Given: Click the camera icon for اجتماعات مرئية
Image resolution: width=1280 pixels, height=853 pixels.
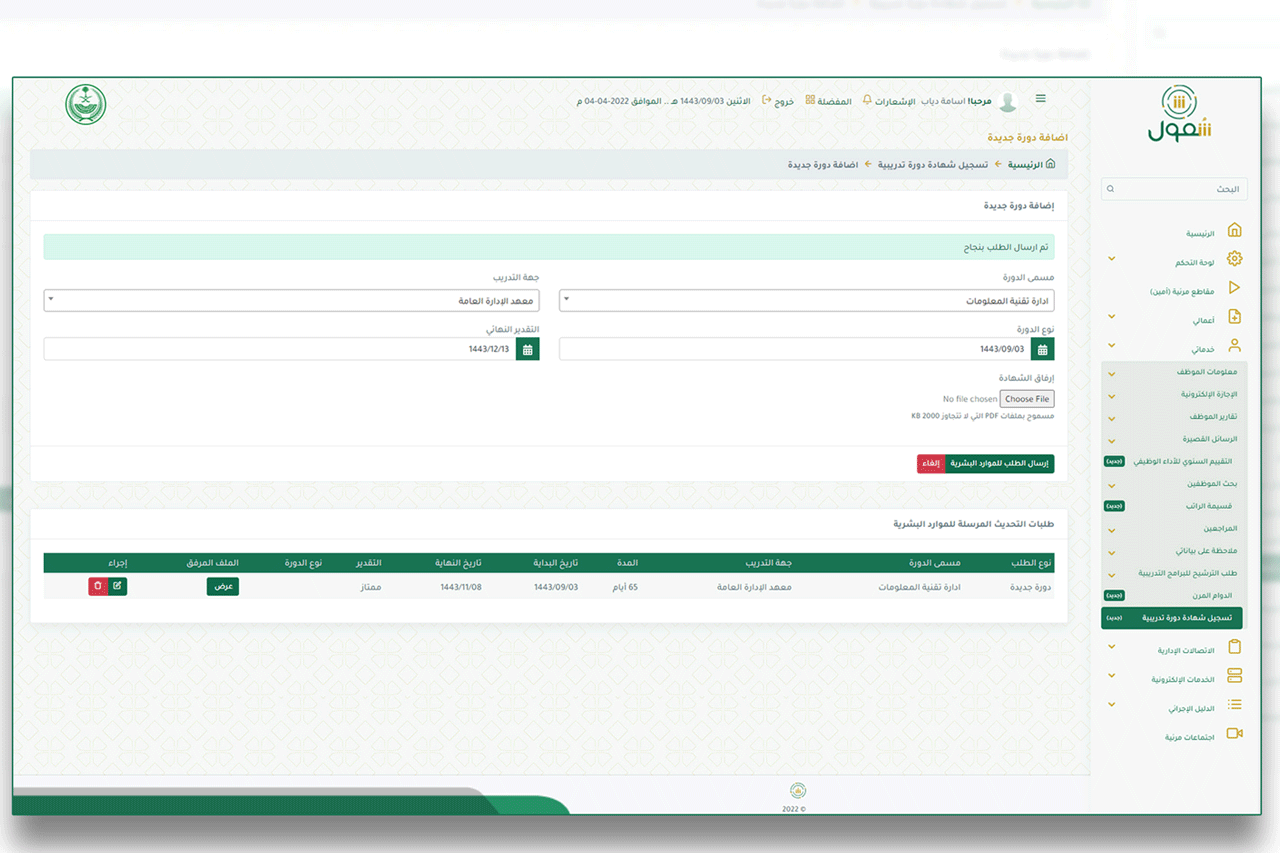Looking at the screenshot, I should coord(1234,734).
